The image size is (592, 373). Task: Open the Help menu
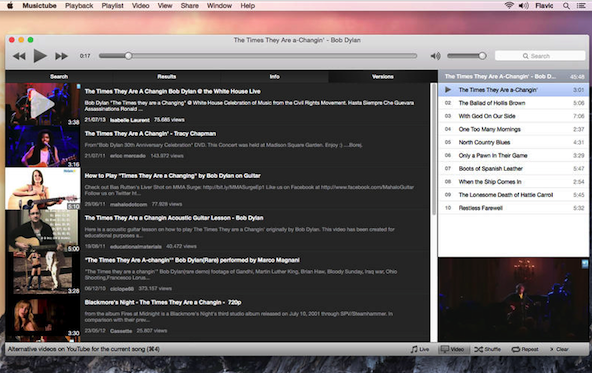pos(248,6)
